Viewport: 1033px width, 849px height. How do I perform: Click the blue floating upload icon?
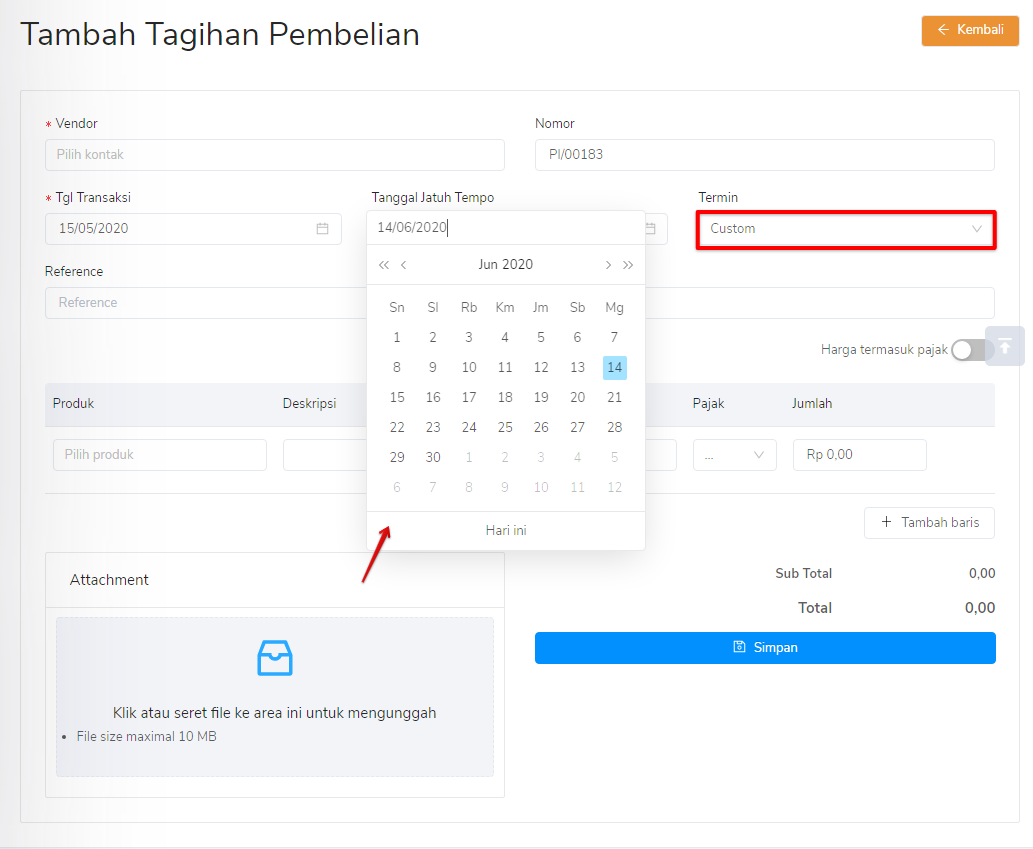(x=1004, y=345)
